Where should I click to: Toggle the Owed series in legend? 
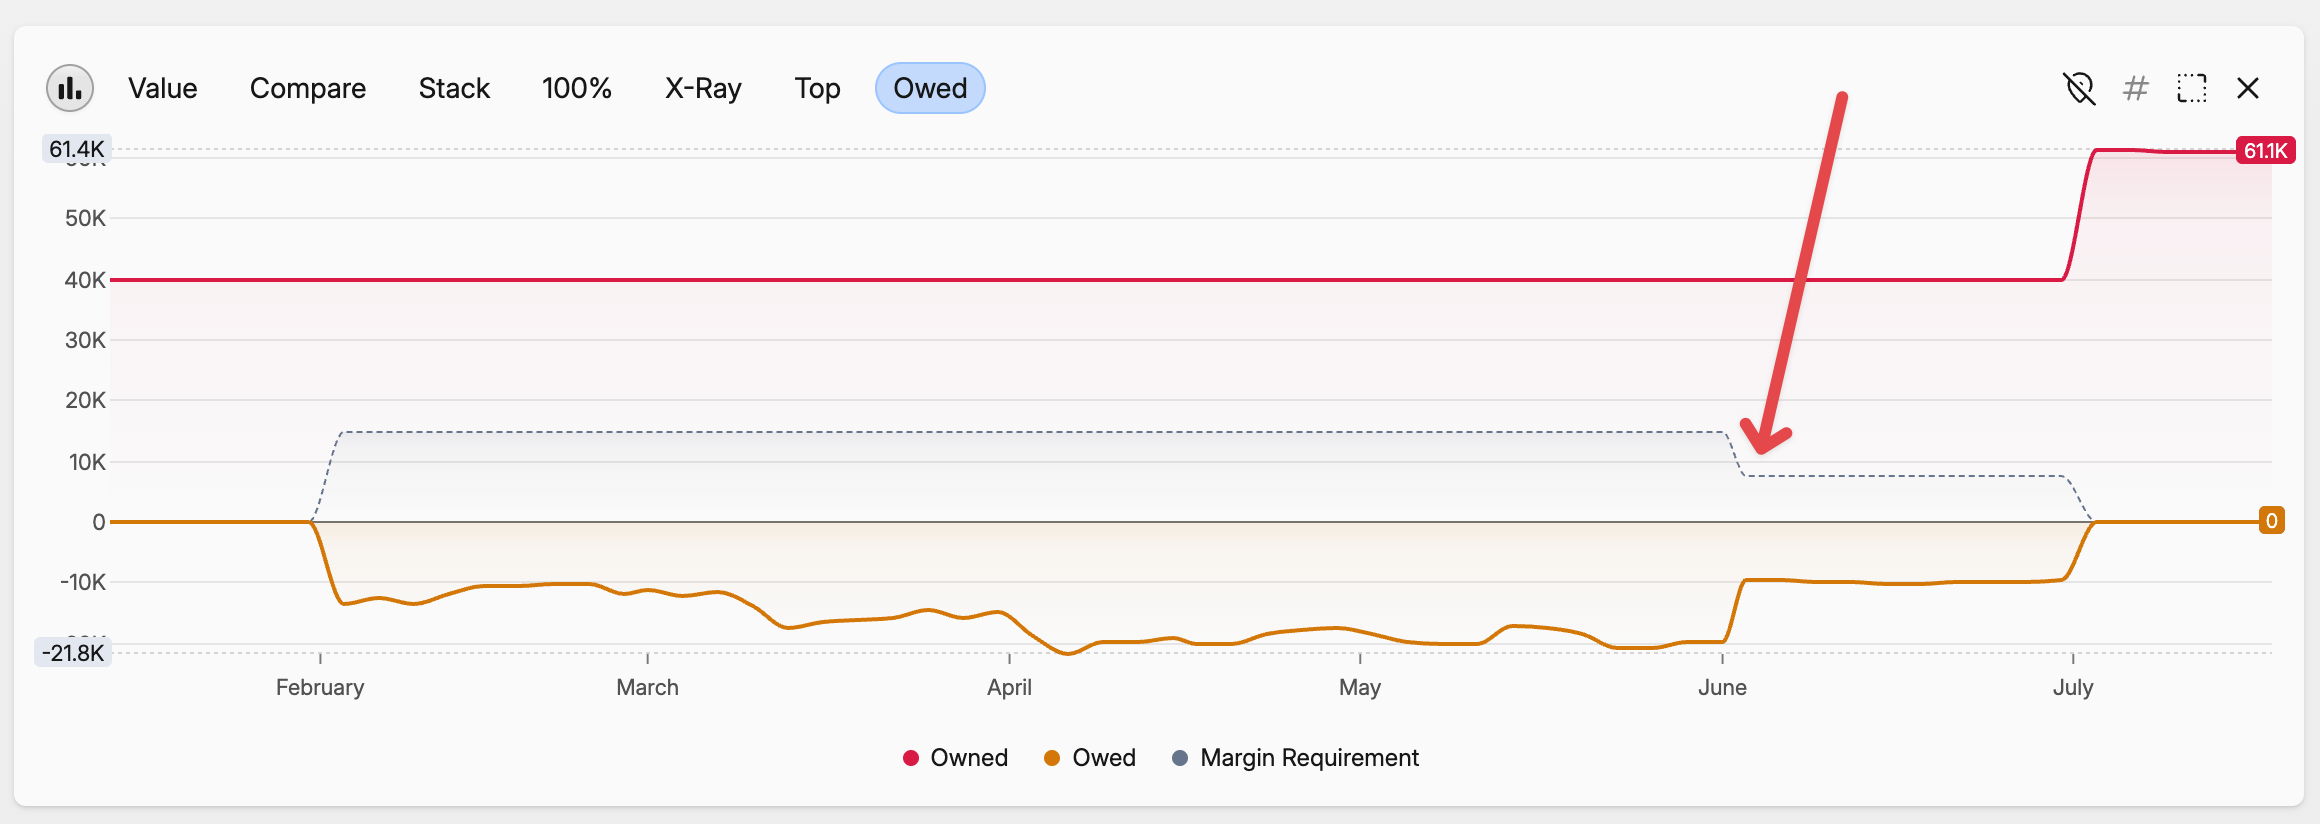[x=1090, y=758]
